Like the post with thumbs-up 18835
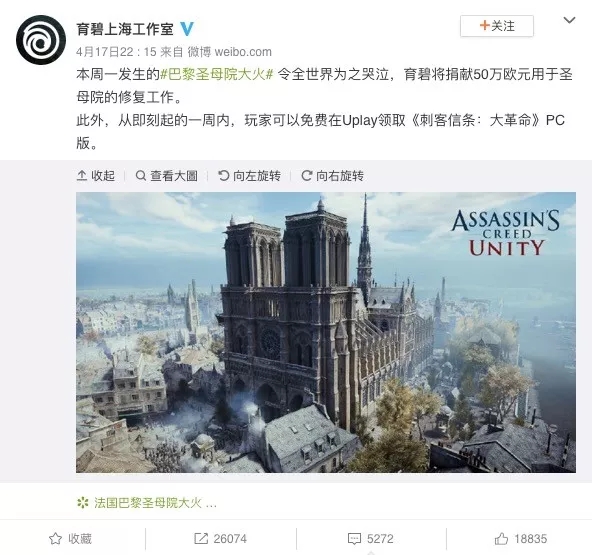This screenshot has width=592, height=555. pyautogui.click(x=521, y=539)
